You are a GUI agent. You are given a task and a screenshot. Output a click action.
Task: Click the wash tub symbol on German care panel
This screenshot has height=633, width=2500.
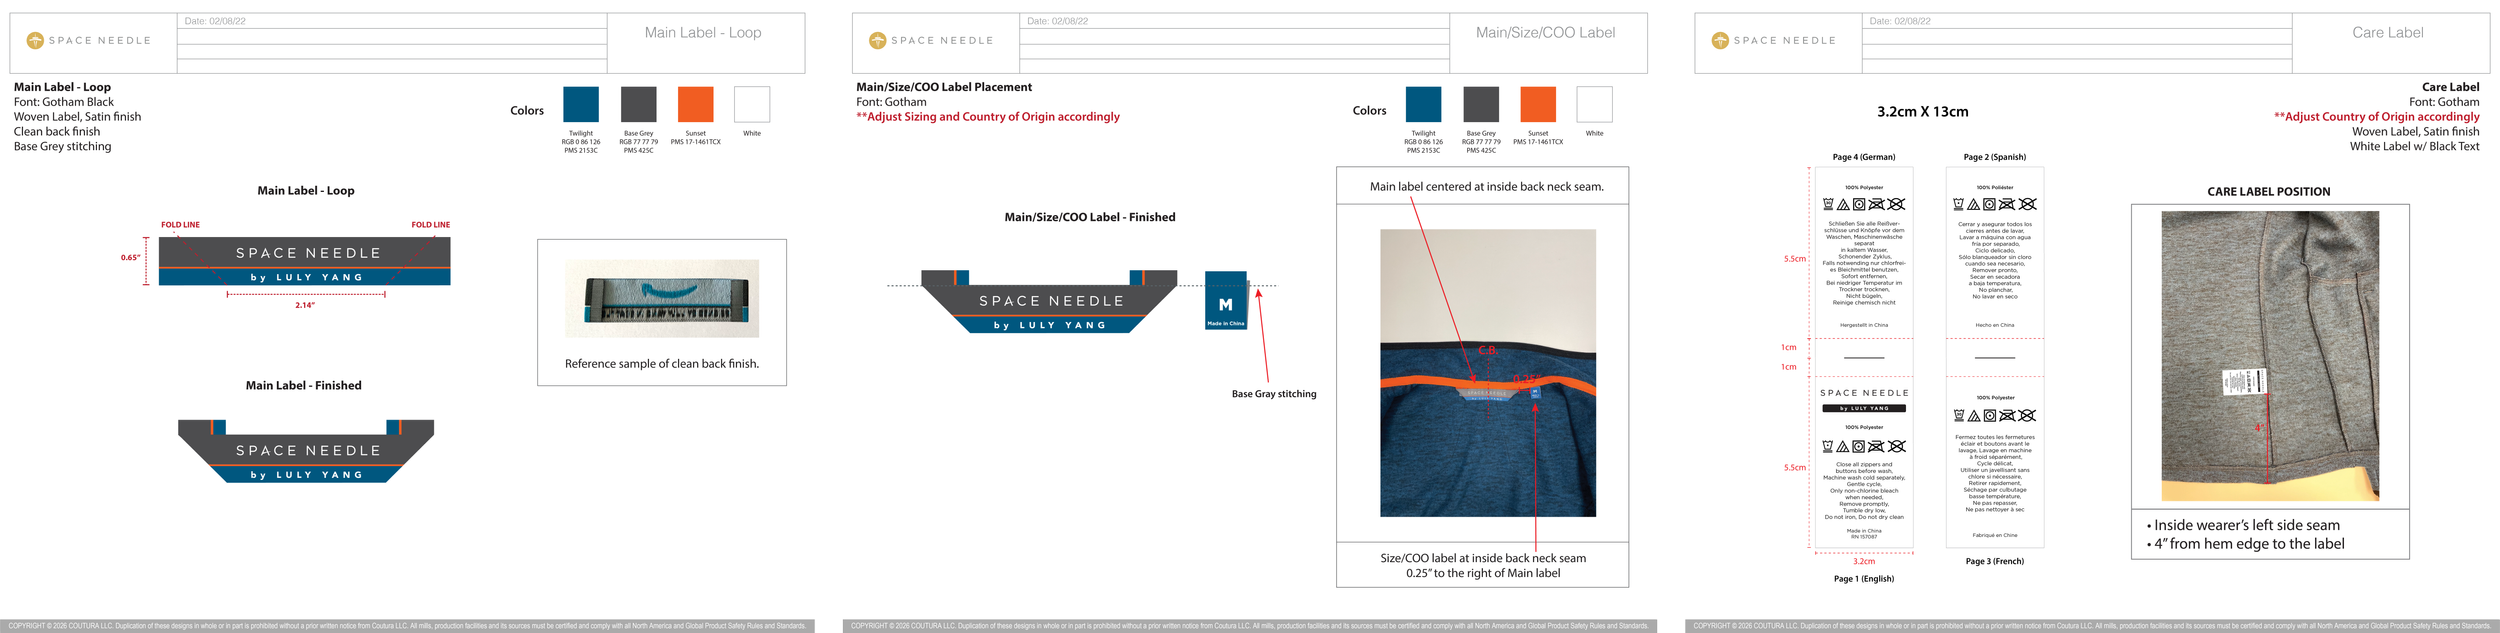pos(1828,204)
